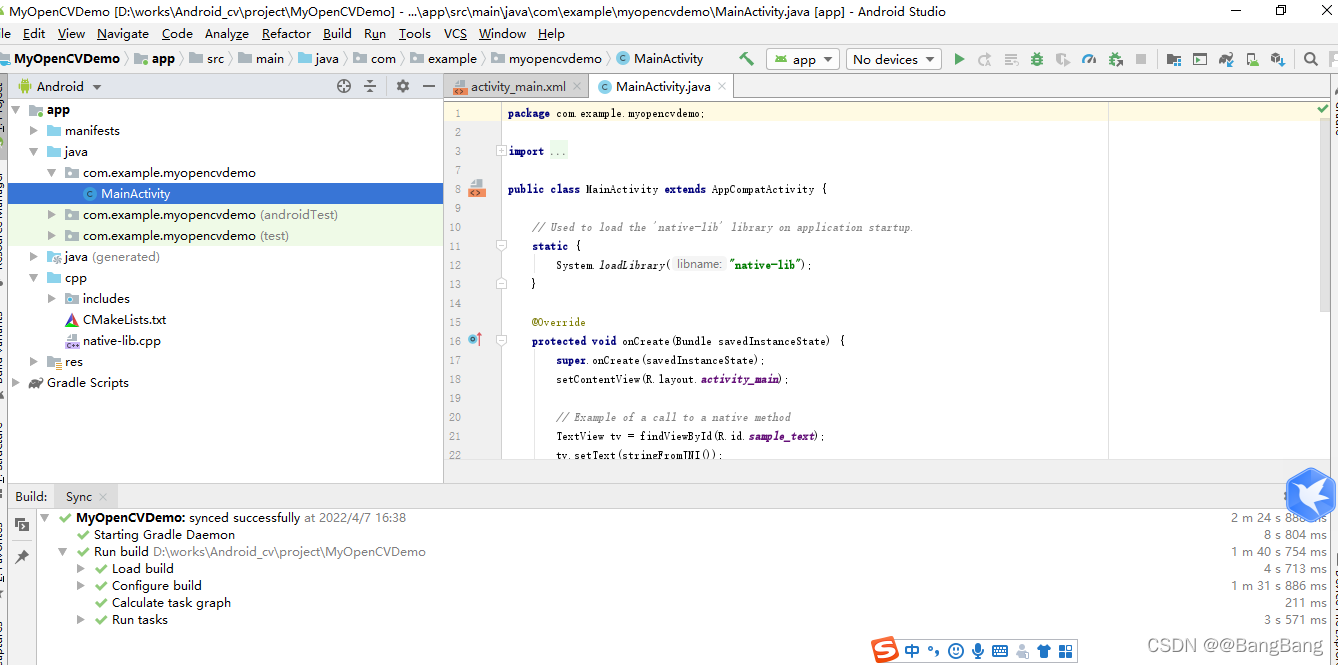Click gutter related XML file icon at line 8
Viewport: 1338px width, 665px height.
[x=477, y=189]
